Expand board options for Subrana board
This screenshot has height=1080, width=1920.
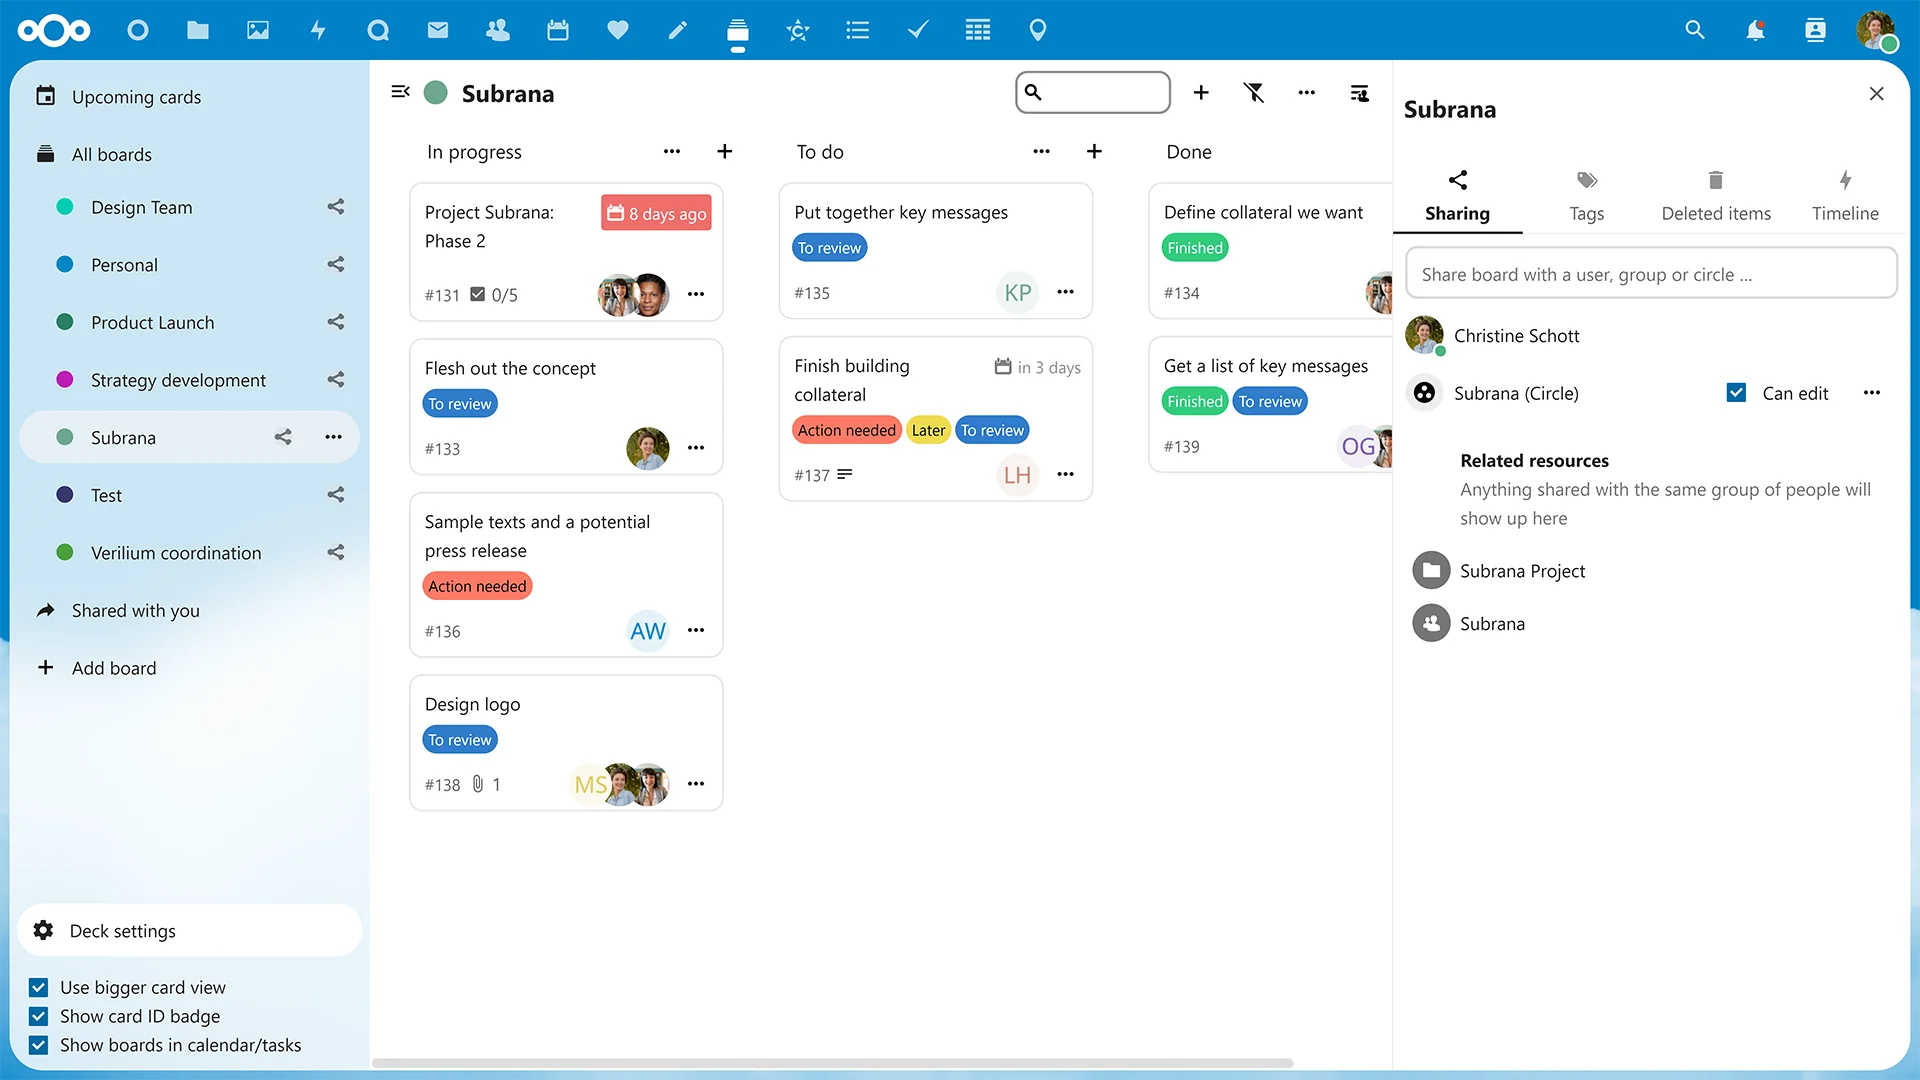[x=334, y=436]
